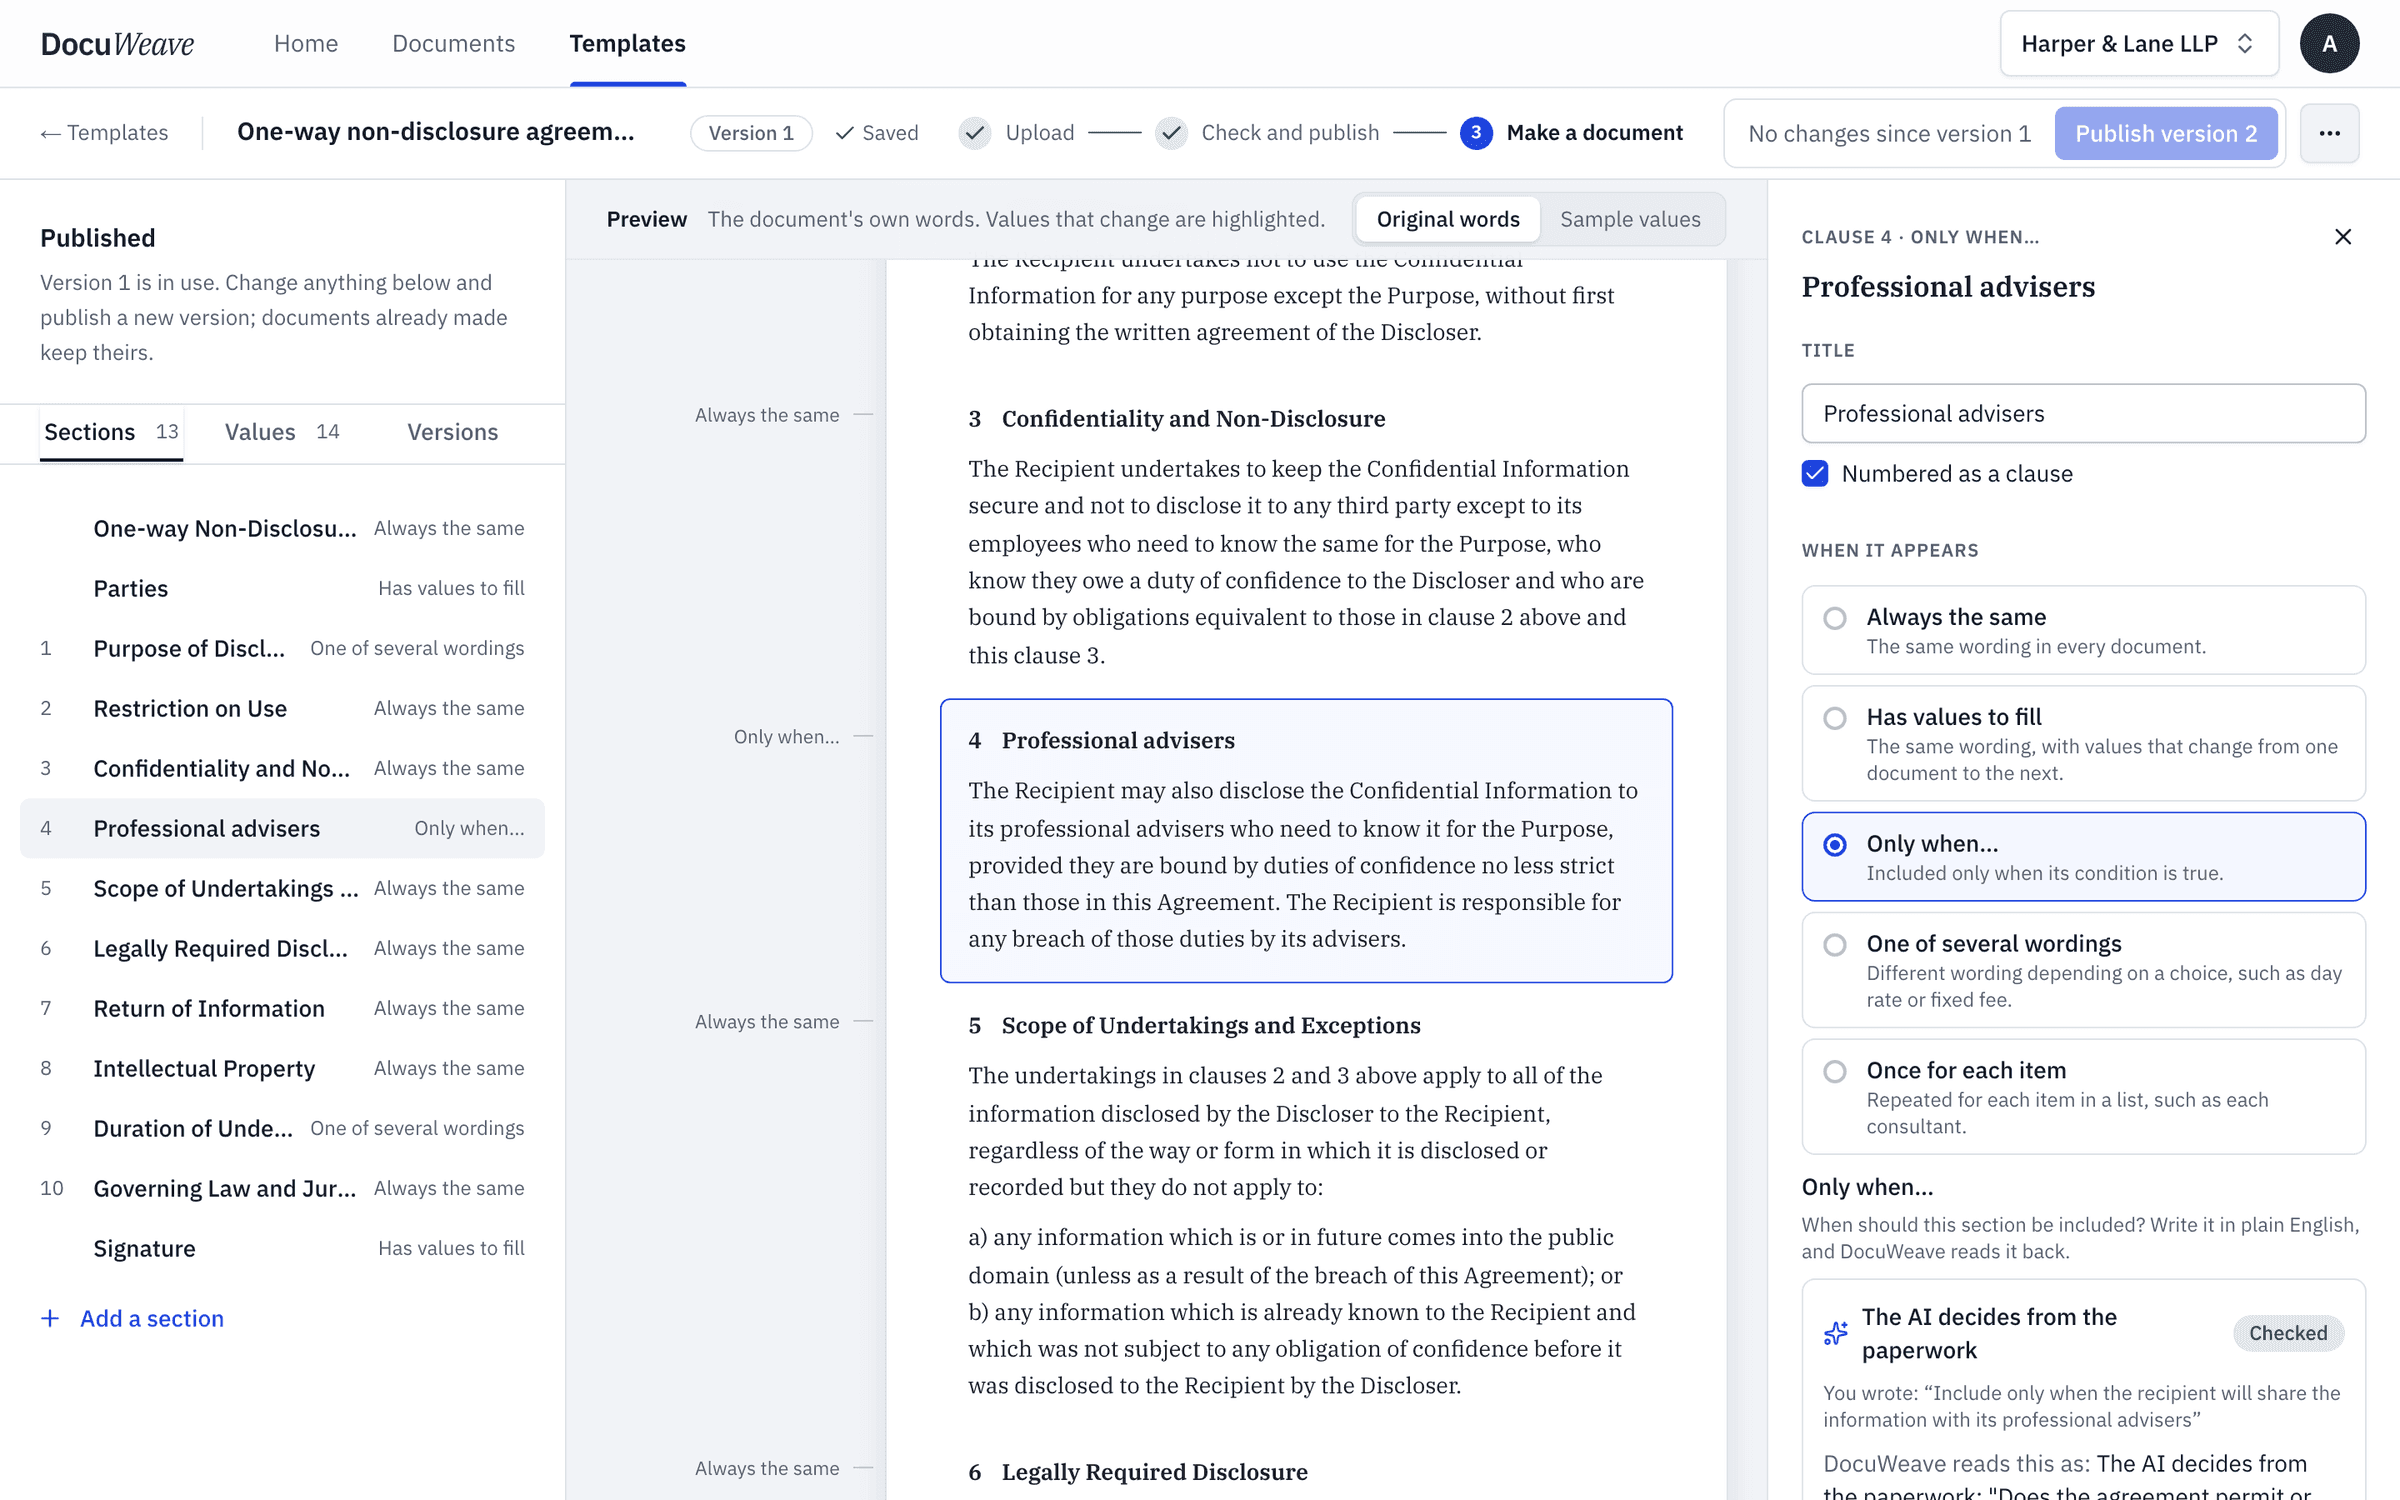Click the user avatar A icon

[2329, 44]
